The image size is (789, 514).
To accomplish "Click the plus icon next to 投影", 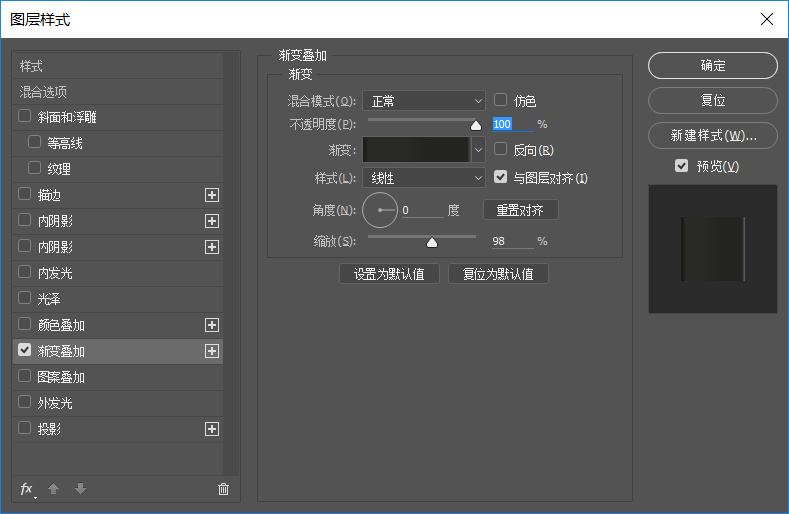I will pyautogui.click(x=212, y=429).
